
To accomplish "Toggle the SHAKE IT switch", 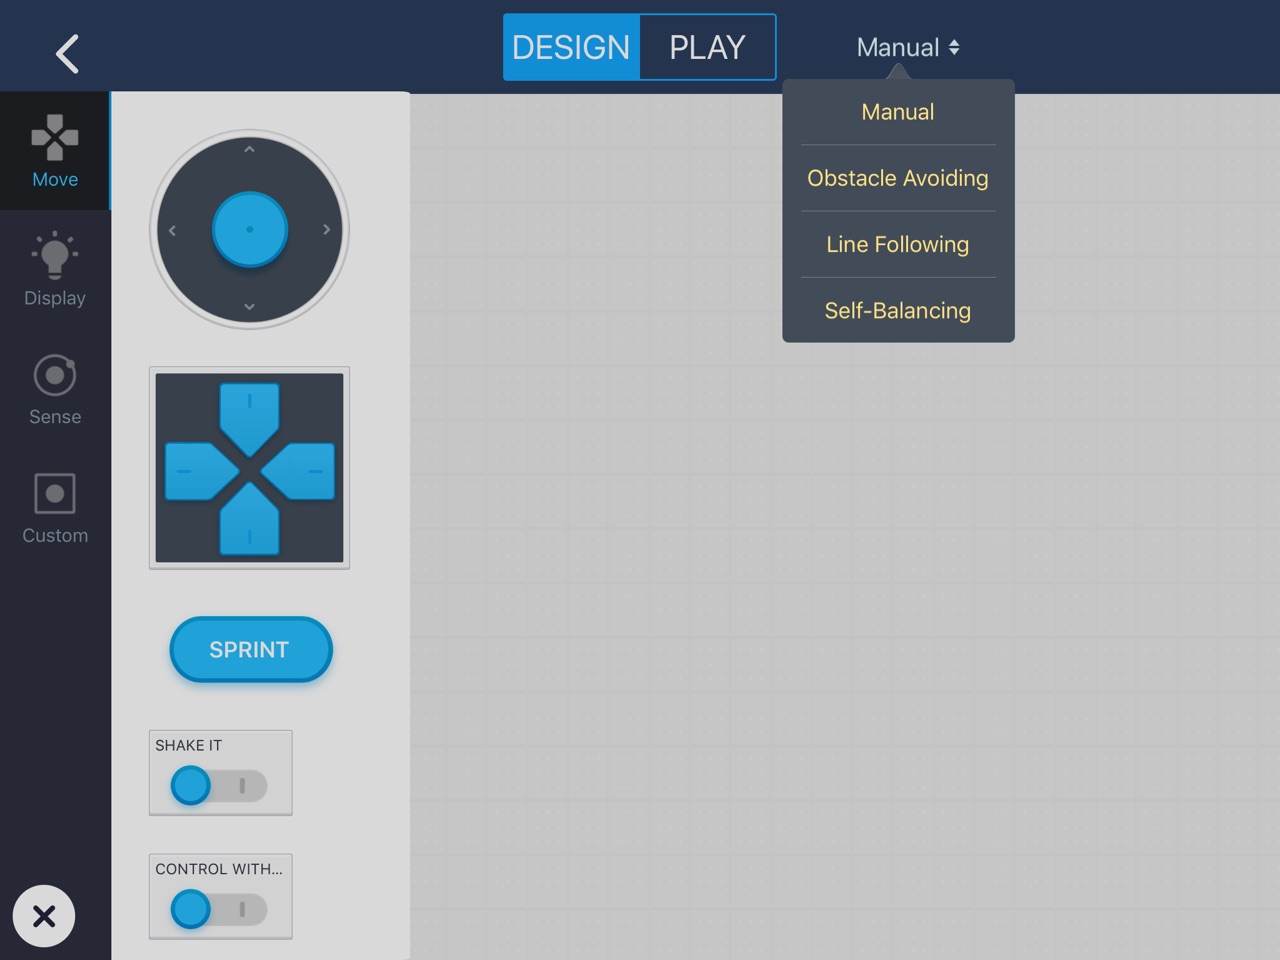I will (x=219, y=785).
